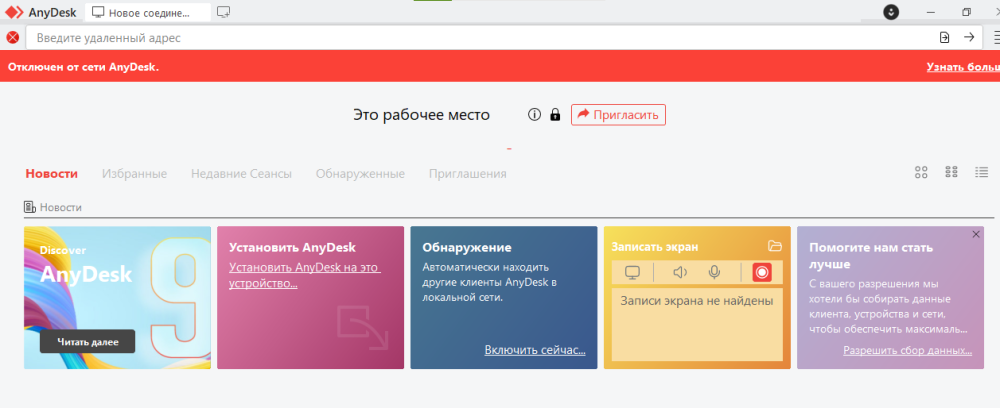Select the Новое соединение session tab

pyautogui.click(x=149, y=12)
